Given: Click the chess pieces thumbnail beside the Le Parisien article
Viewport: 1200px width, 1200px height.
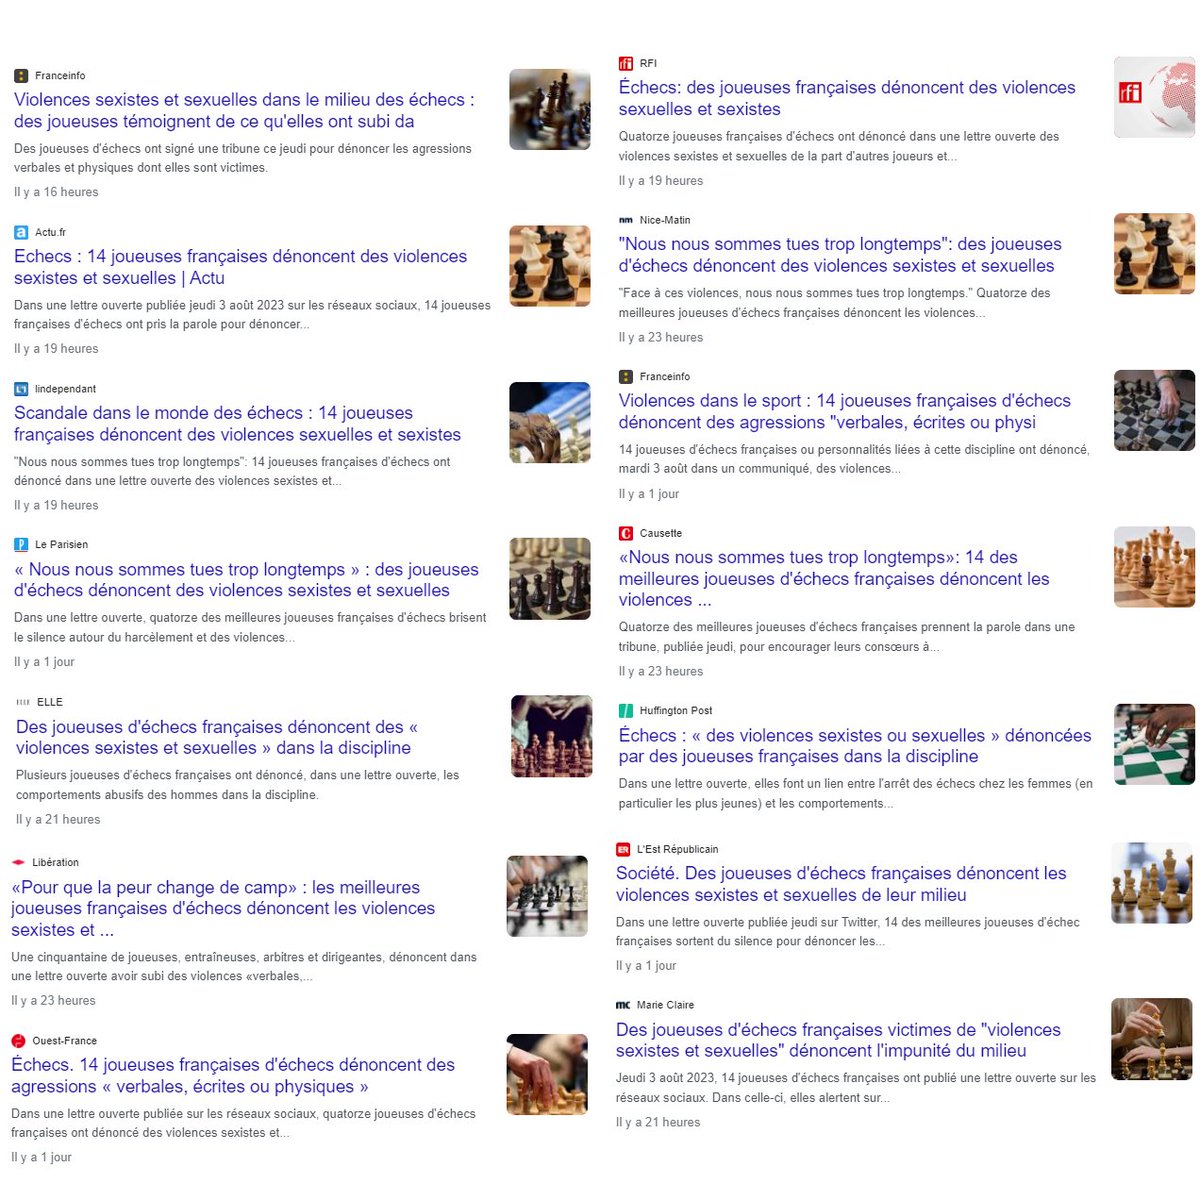Looking at the screenshot, I should [x=548, y=579].
